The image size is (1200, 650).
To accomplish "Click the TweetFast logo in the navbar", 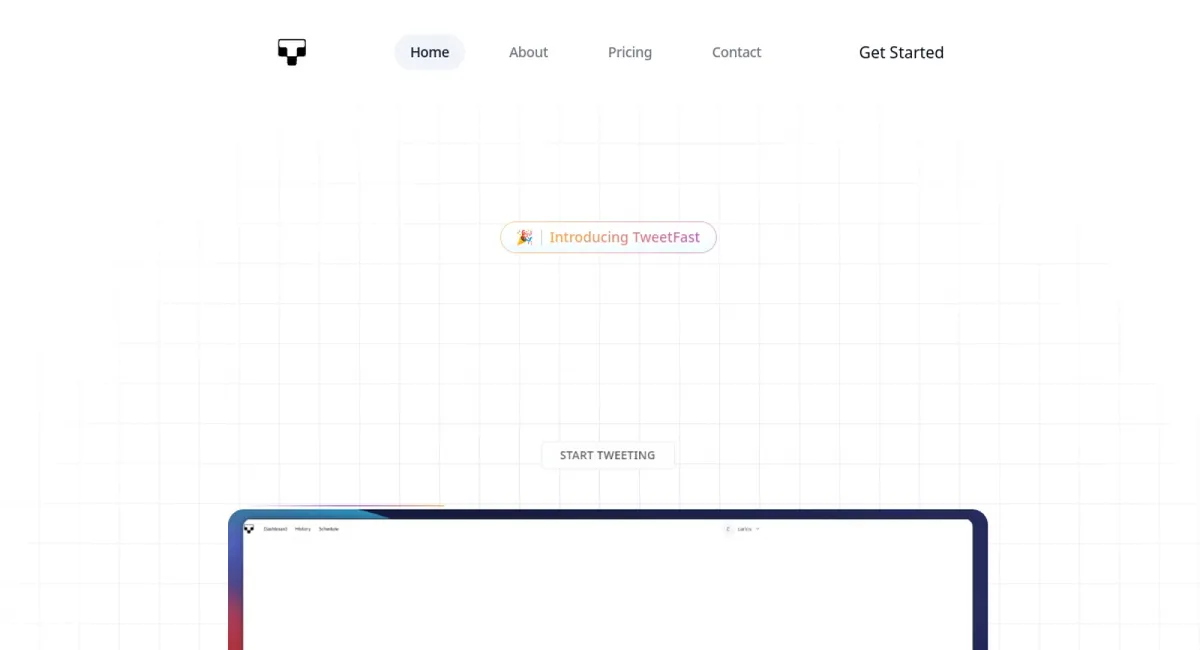I will [x=292, y=52].
